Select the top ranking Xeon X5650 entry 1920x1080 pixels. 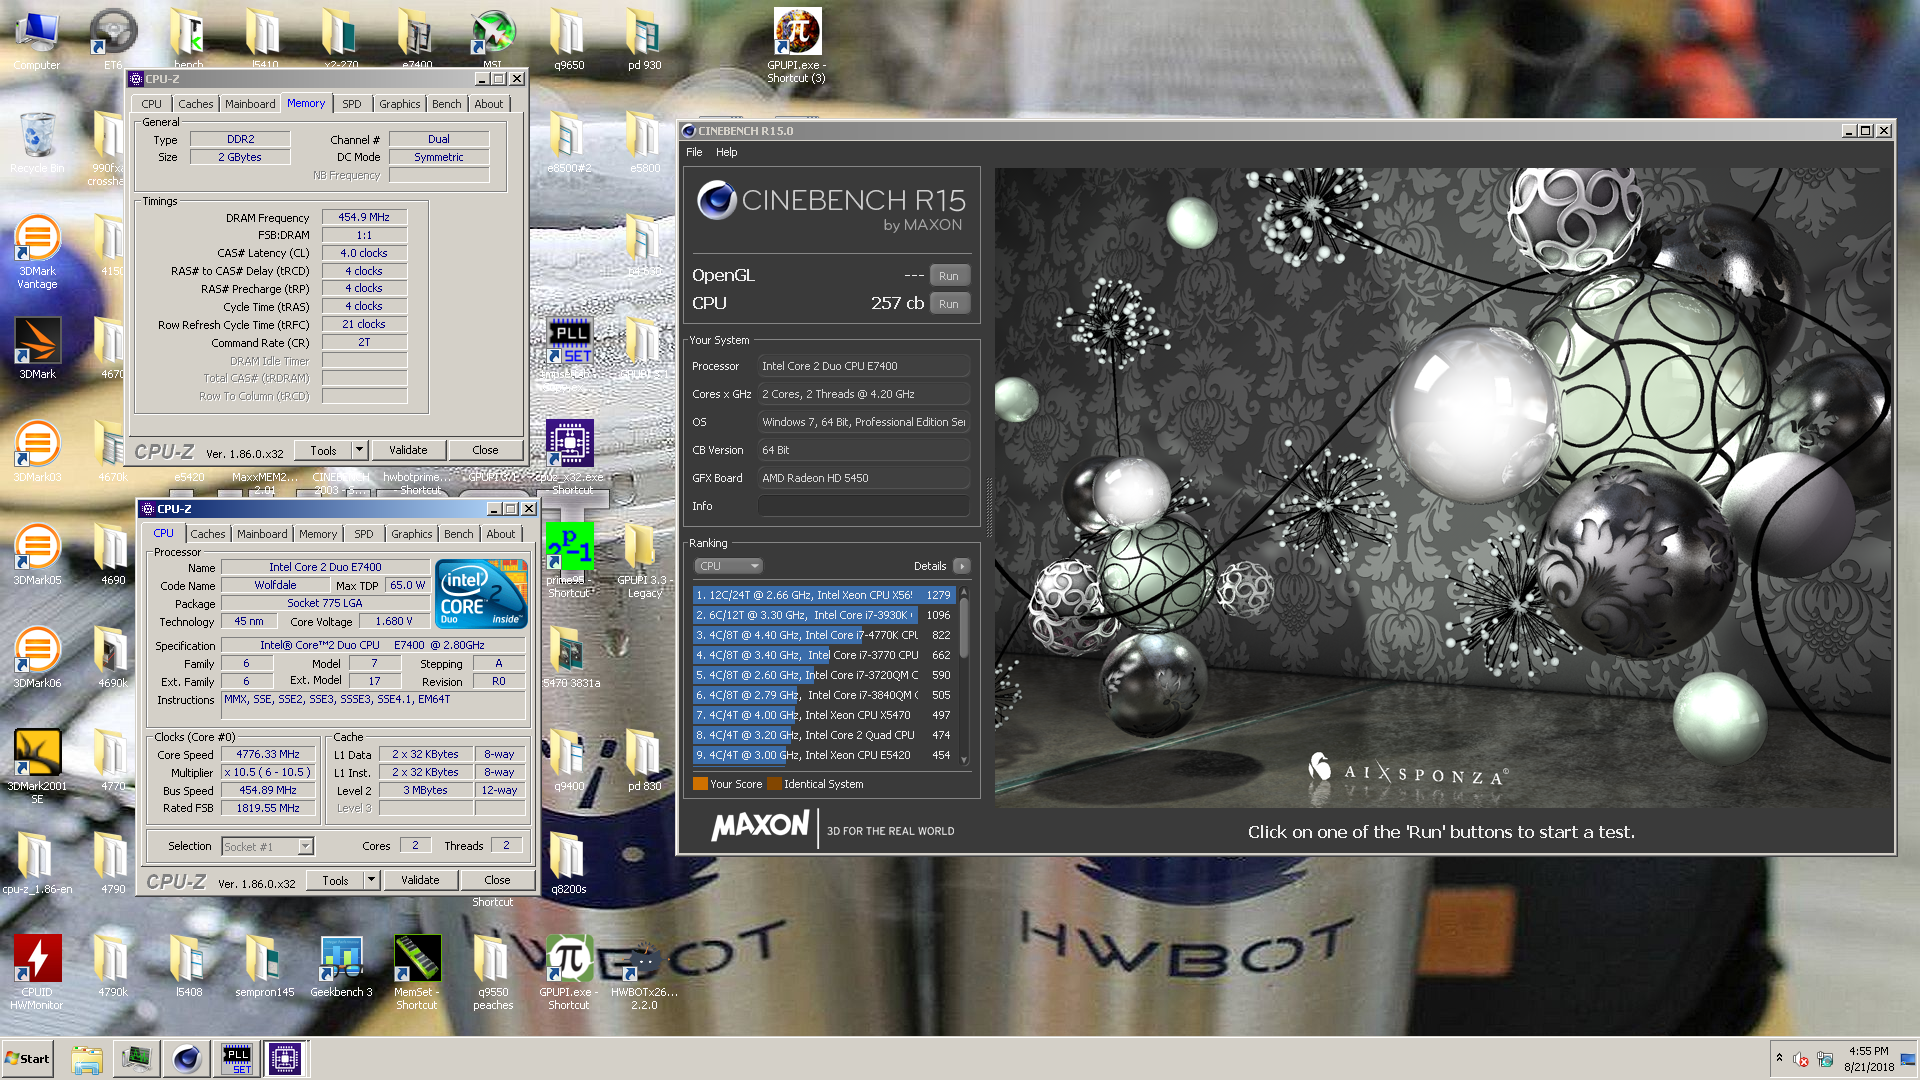(823, 595)
